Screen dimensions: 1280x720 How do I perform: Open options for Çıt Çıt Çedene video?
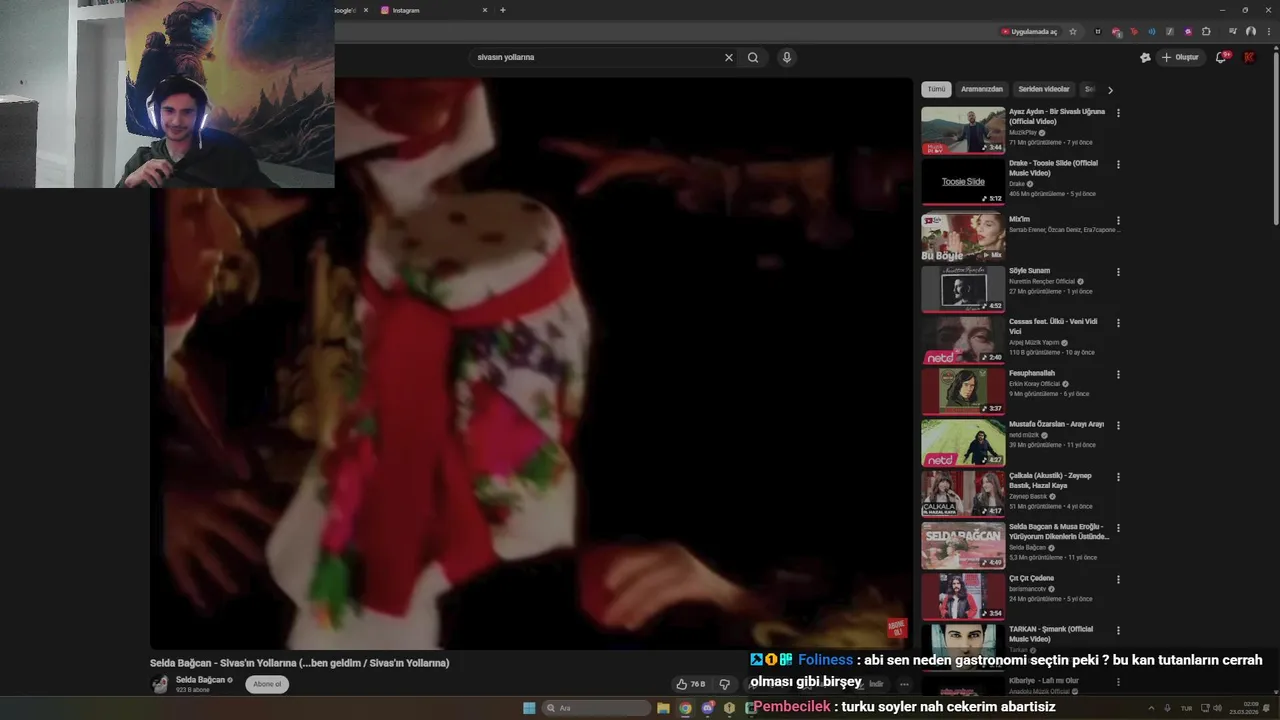point(1118,579)
